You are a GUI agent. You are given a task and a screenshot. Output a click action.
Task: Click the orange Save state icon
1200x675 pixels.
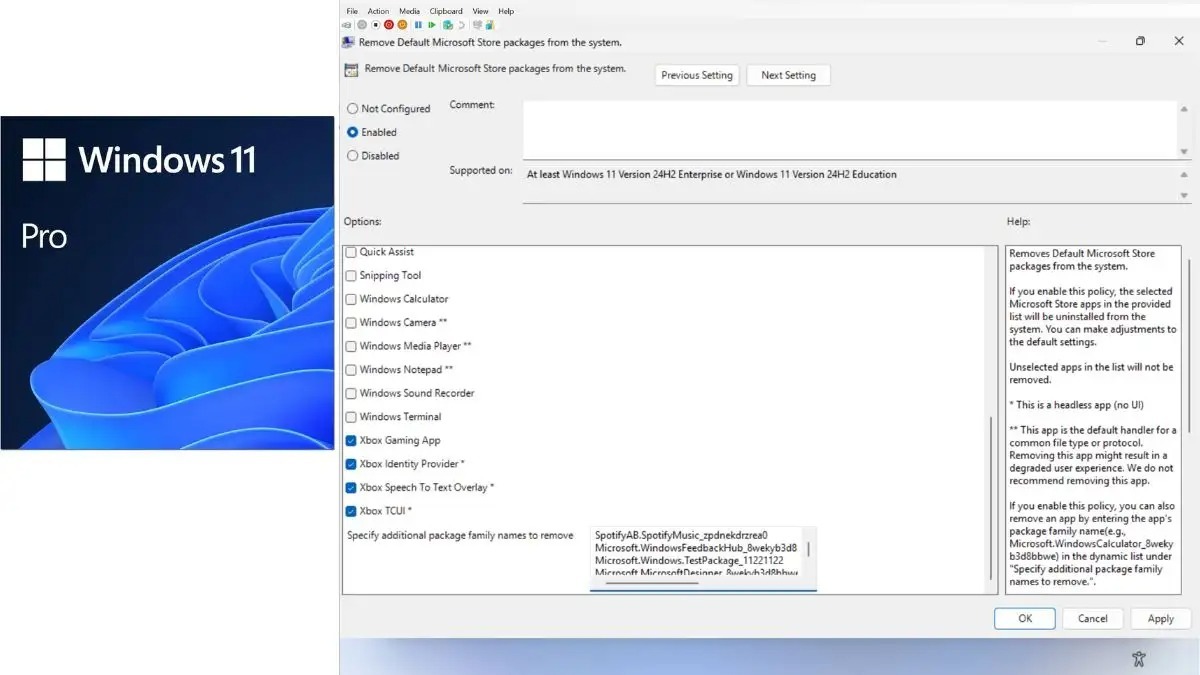click(x=402, y=25)
